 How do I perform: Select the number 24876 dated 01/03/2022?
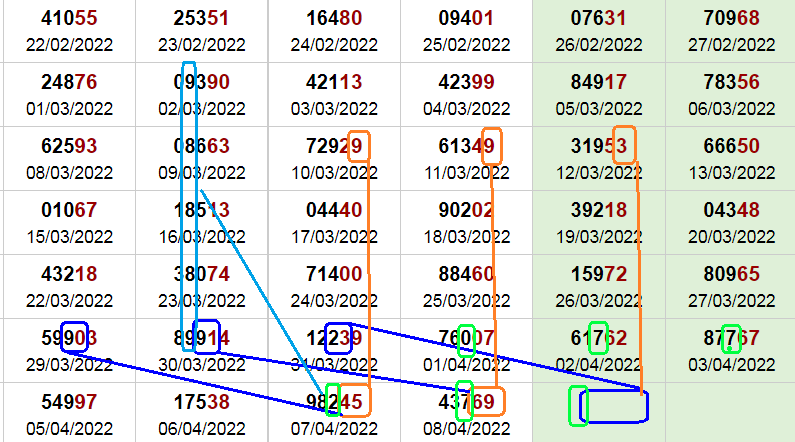(69, 82)
